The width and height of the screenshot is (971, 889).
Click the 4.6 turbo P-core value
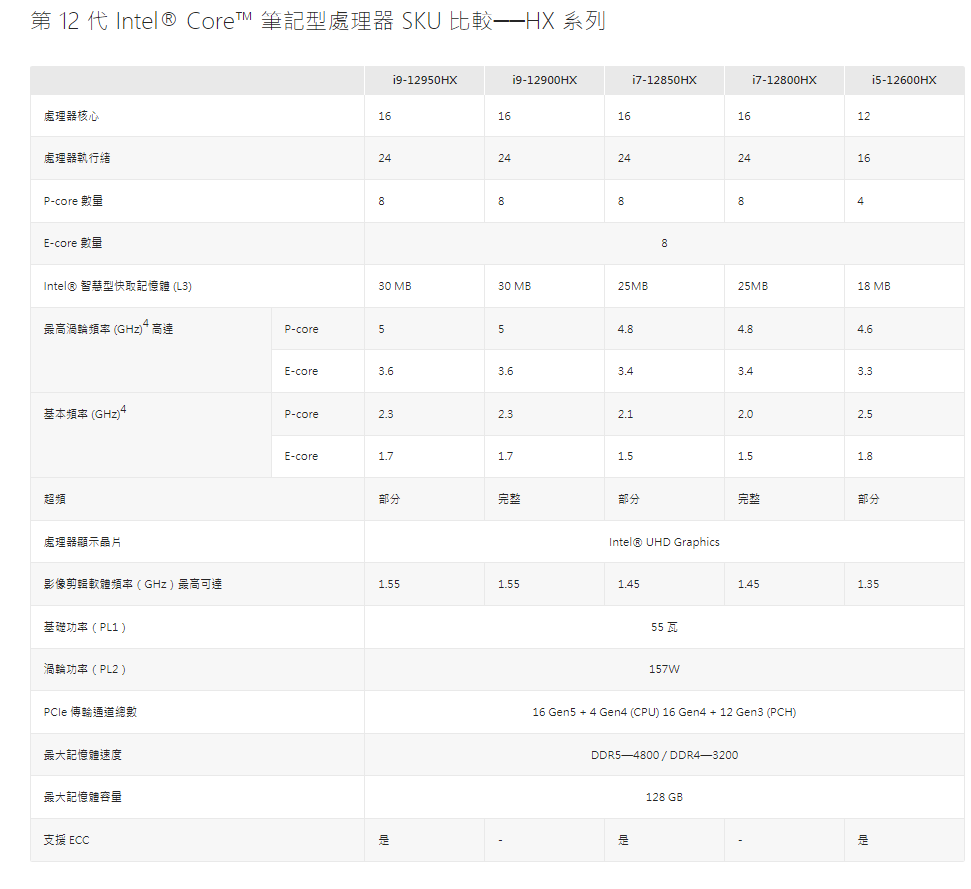[865, 329]
